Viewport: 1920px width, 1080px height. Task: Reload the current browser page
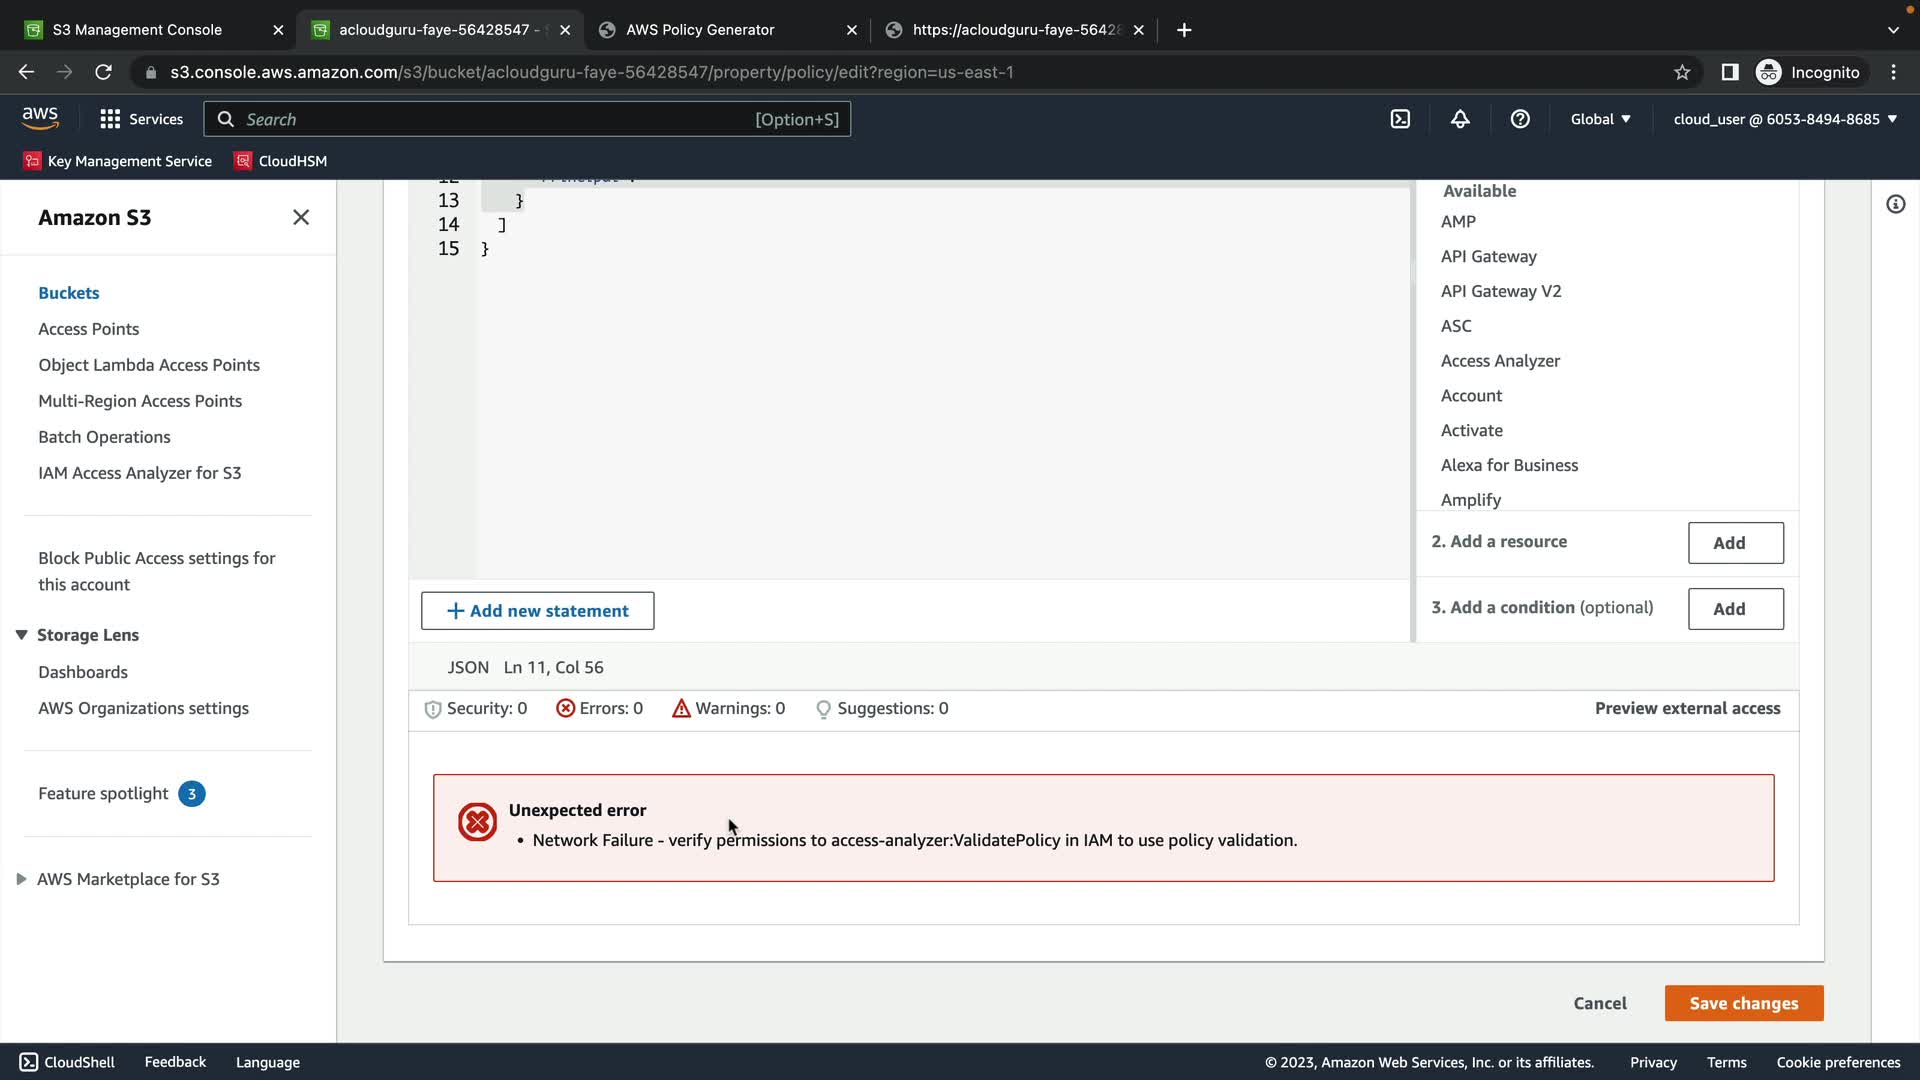[103, 72]
